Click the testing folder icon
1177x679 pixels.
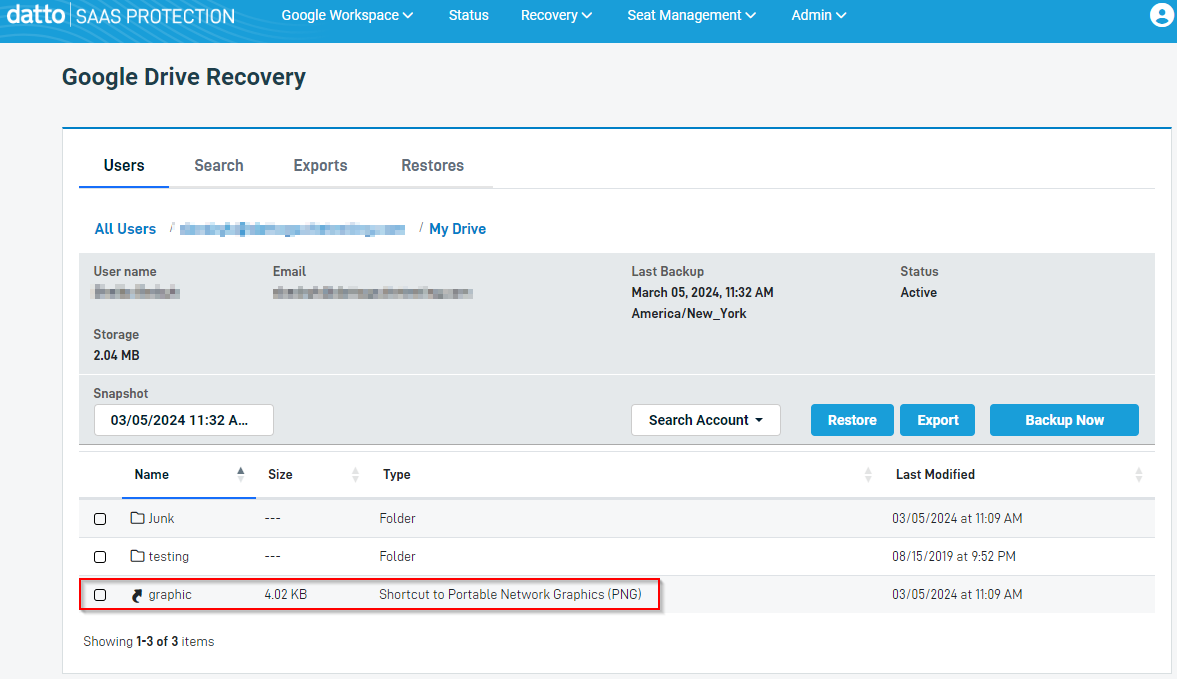pos(138,556)
